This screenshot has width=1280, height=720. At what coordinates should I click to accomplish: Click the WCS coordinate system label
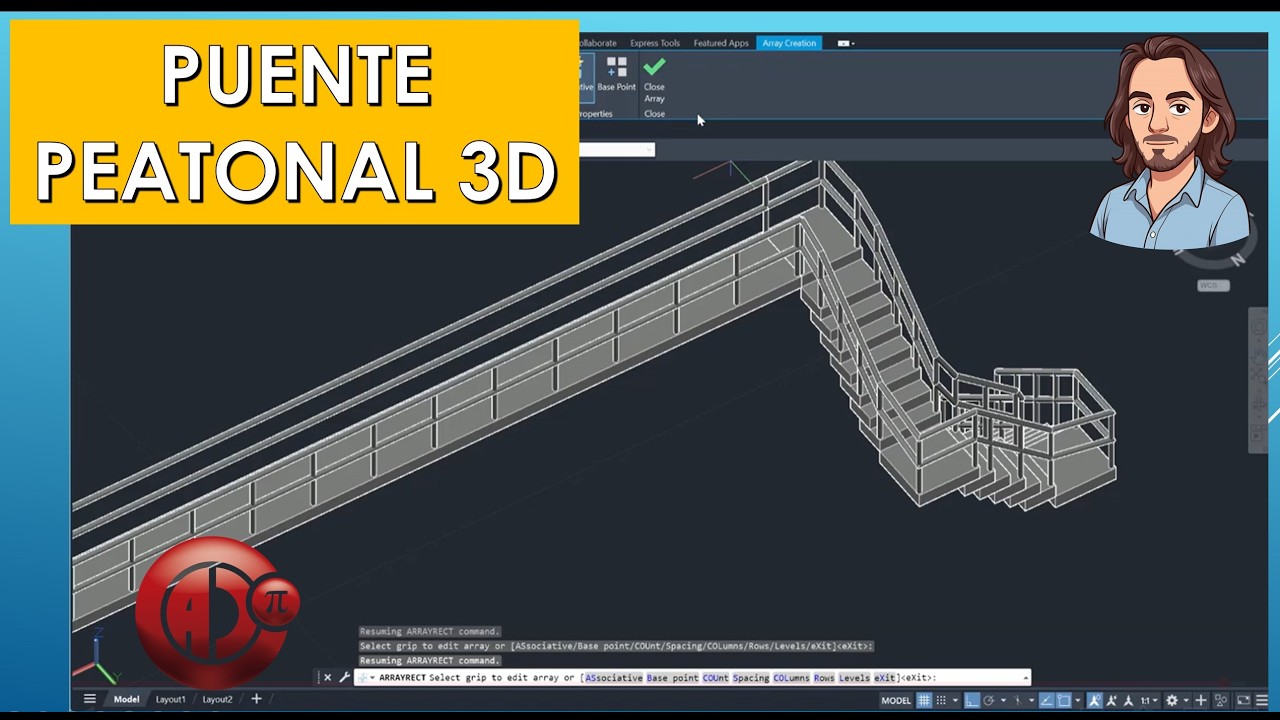pyautogui.click(x=1213, y=286)
